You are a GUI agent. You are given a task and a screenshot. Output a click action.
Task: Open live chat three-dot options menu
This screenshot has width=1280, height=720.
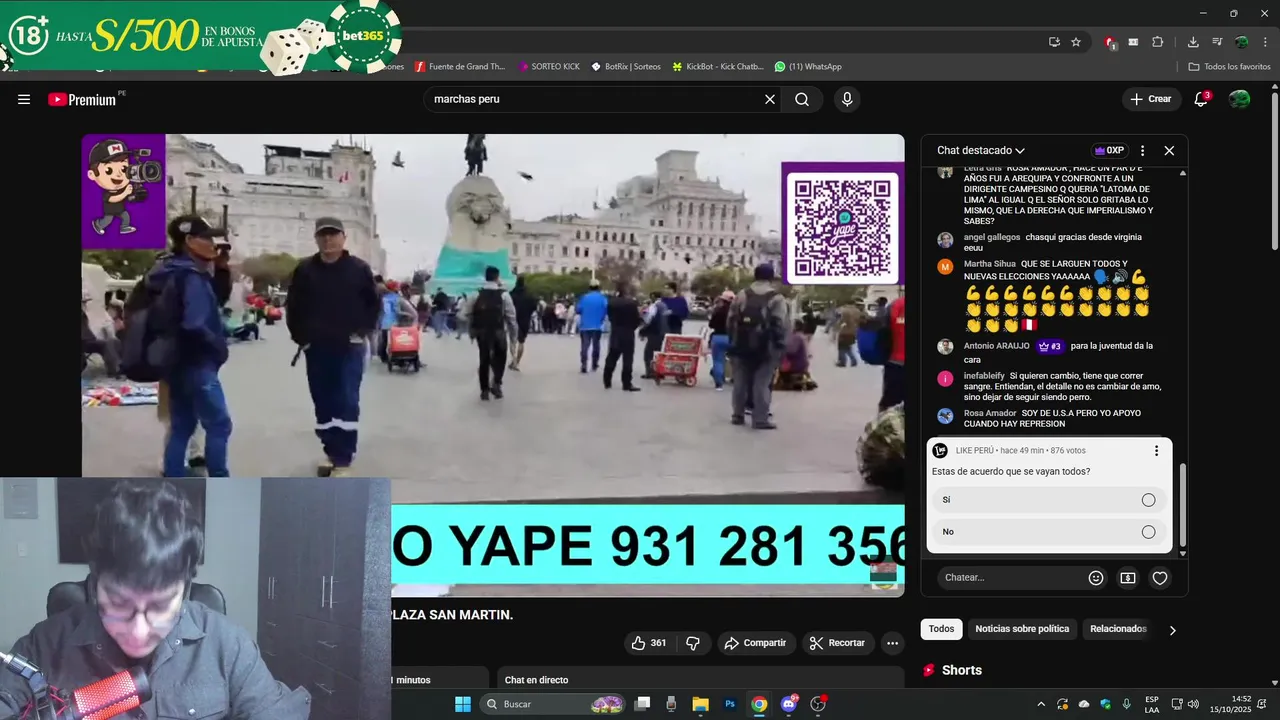click(x=1142, y=151)
